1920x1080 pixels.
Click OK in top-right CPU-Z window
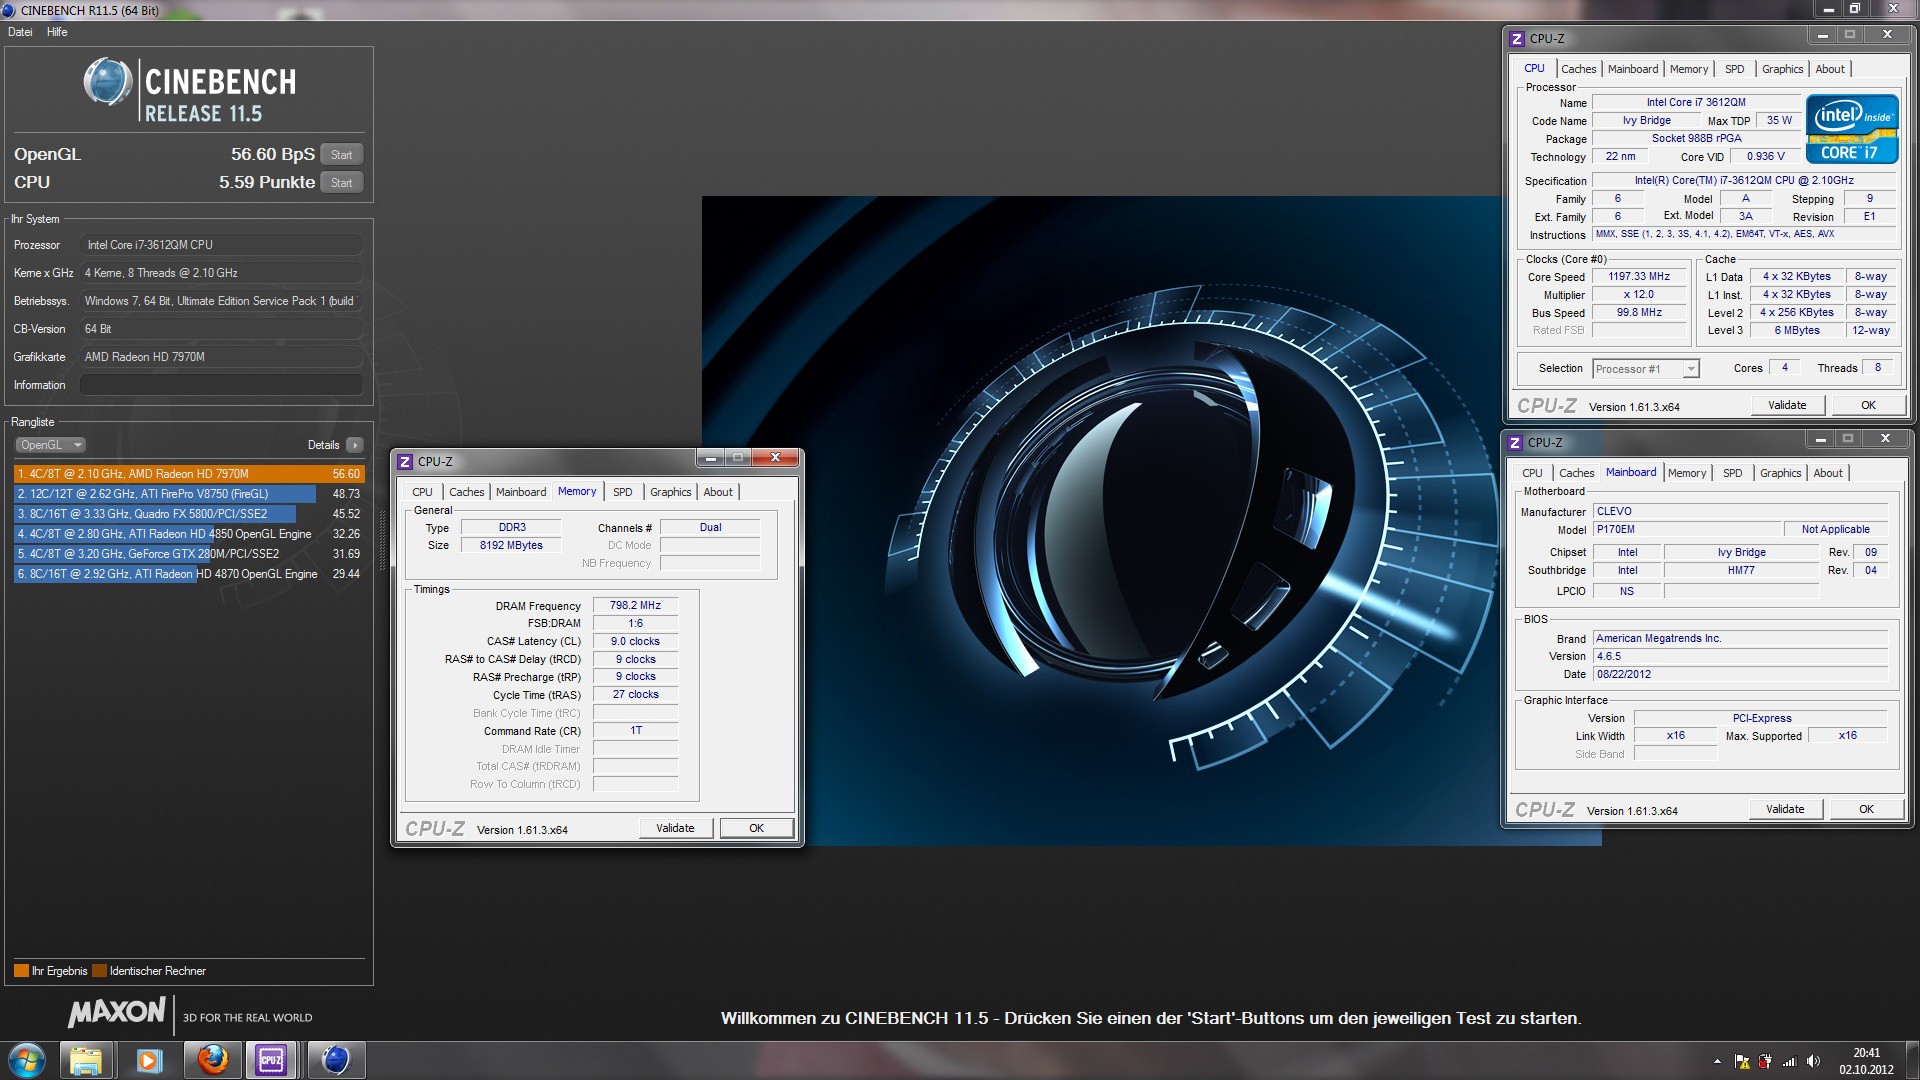click(1868, 405)
